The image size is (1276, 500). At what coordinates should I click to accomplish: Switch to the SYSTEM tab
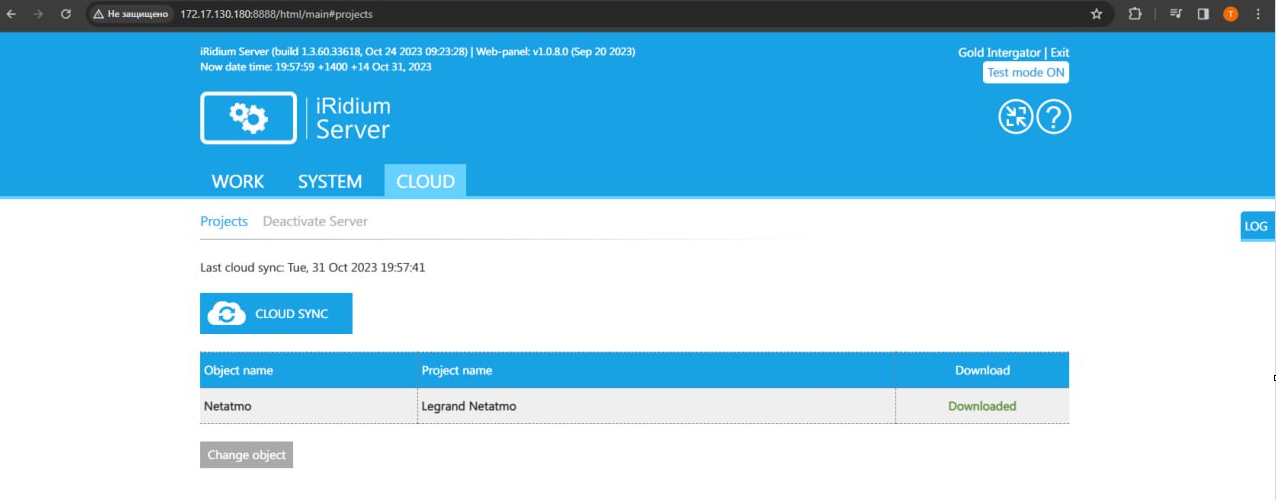[330, 181]
